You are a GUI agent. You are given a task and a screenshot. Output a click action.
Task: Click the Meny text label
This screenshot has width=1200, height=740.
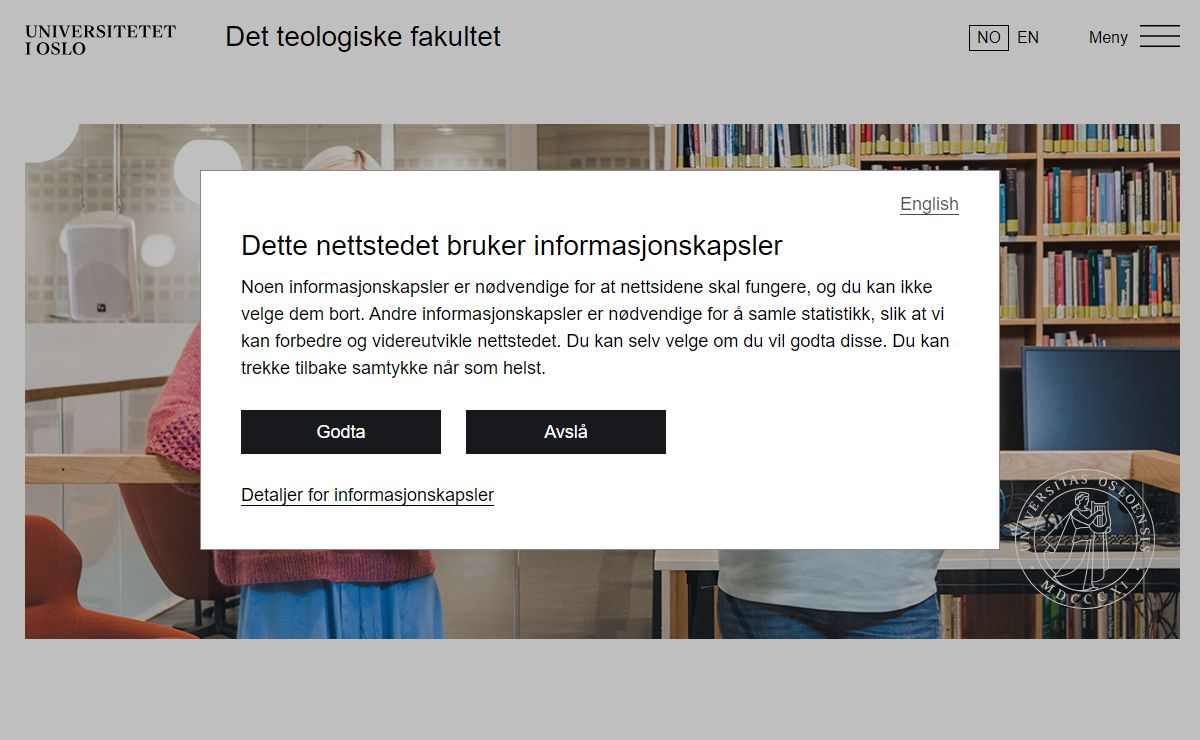(x=1108, y=37)
